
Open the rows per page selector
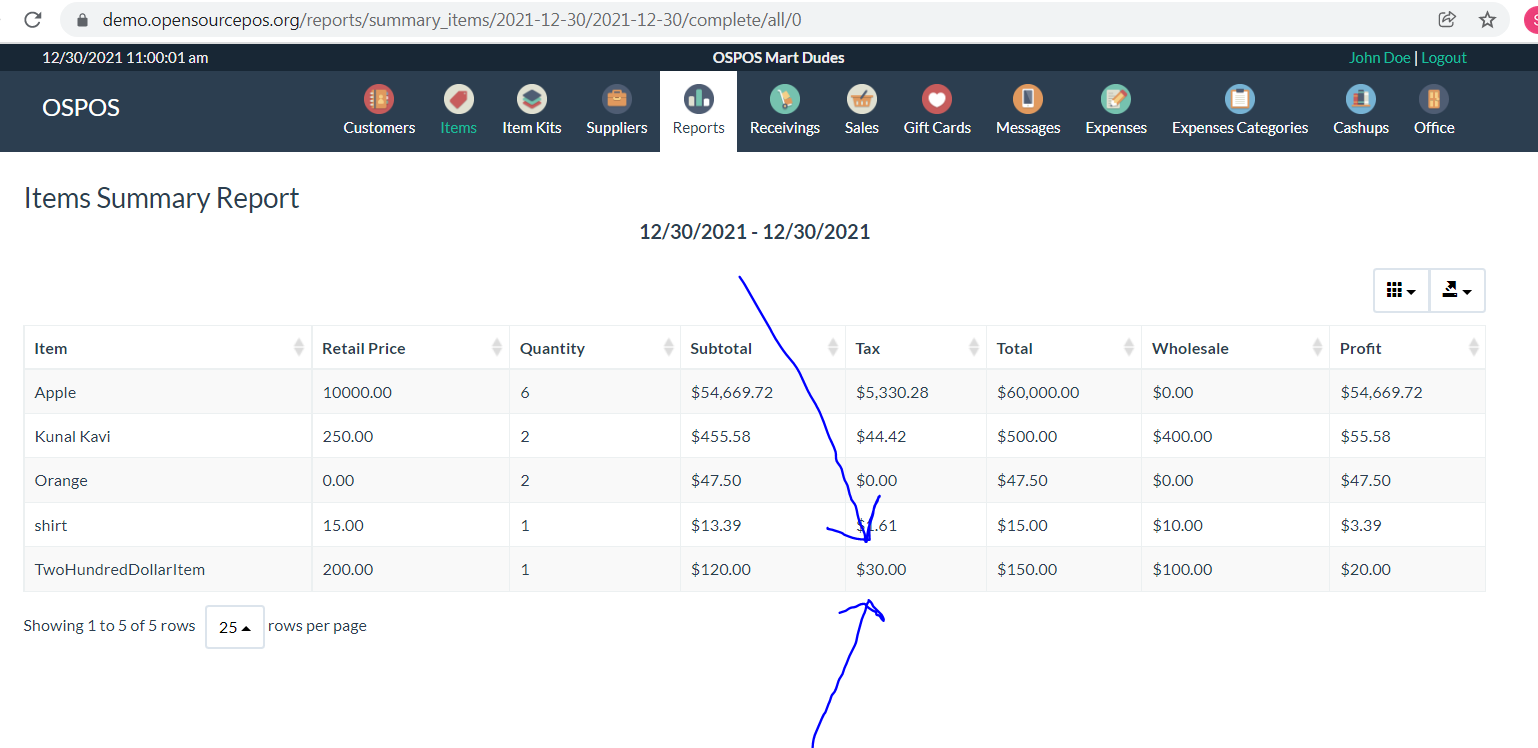pyautogui.click(x=234, y=626)
